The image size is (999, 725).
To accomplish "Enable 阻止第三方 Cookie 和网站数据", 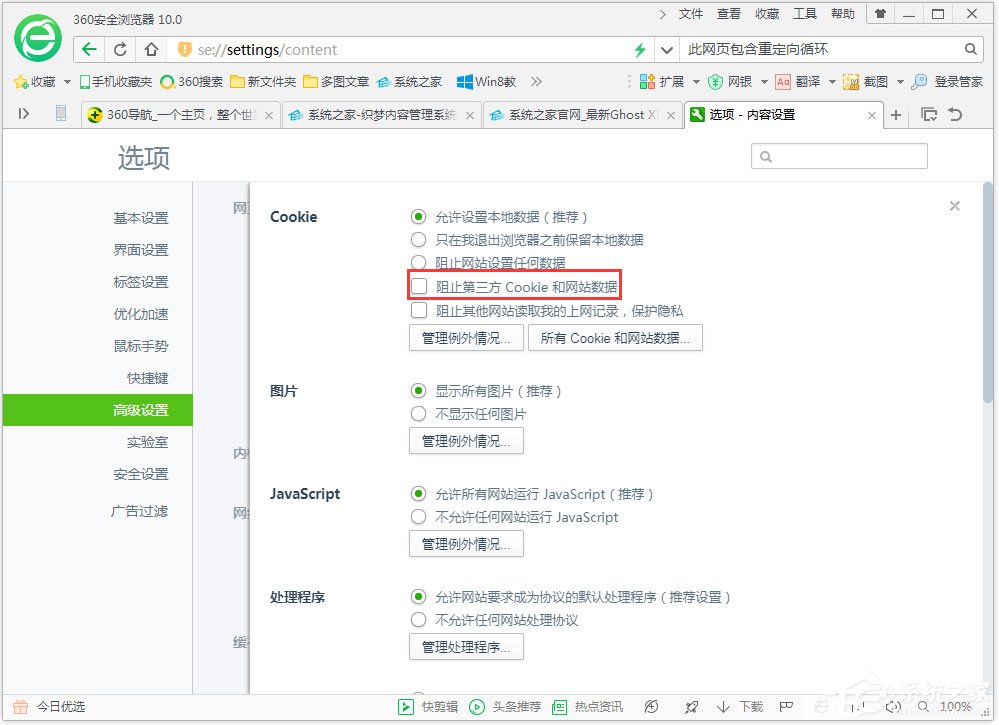I will pos(419,285).
